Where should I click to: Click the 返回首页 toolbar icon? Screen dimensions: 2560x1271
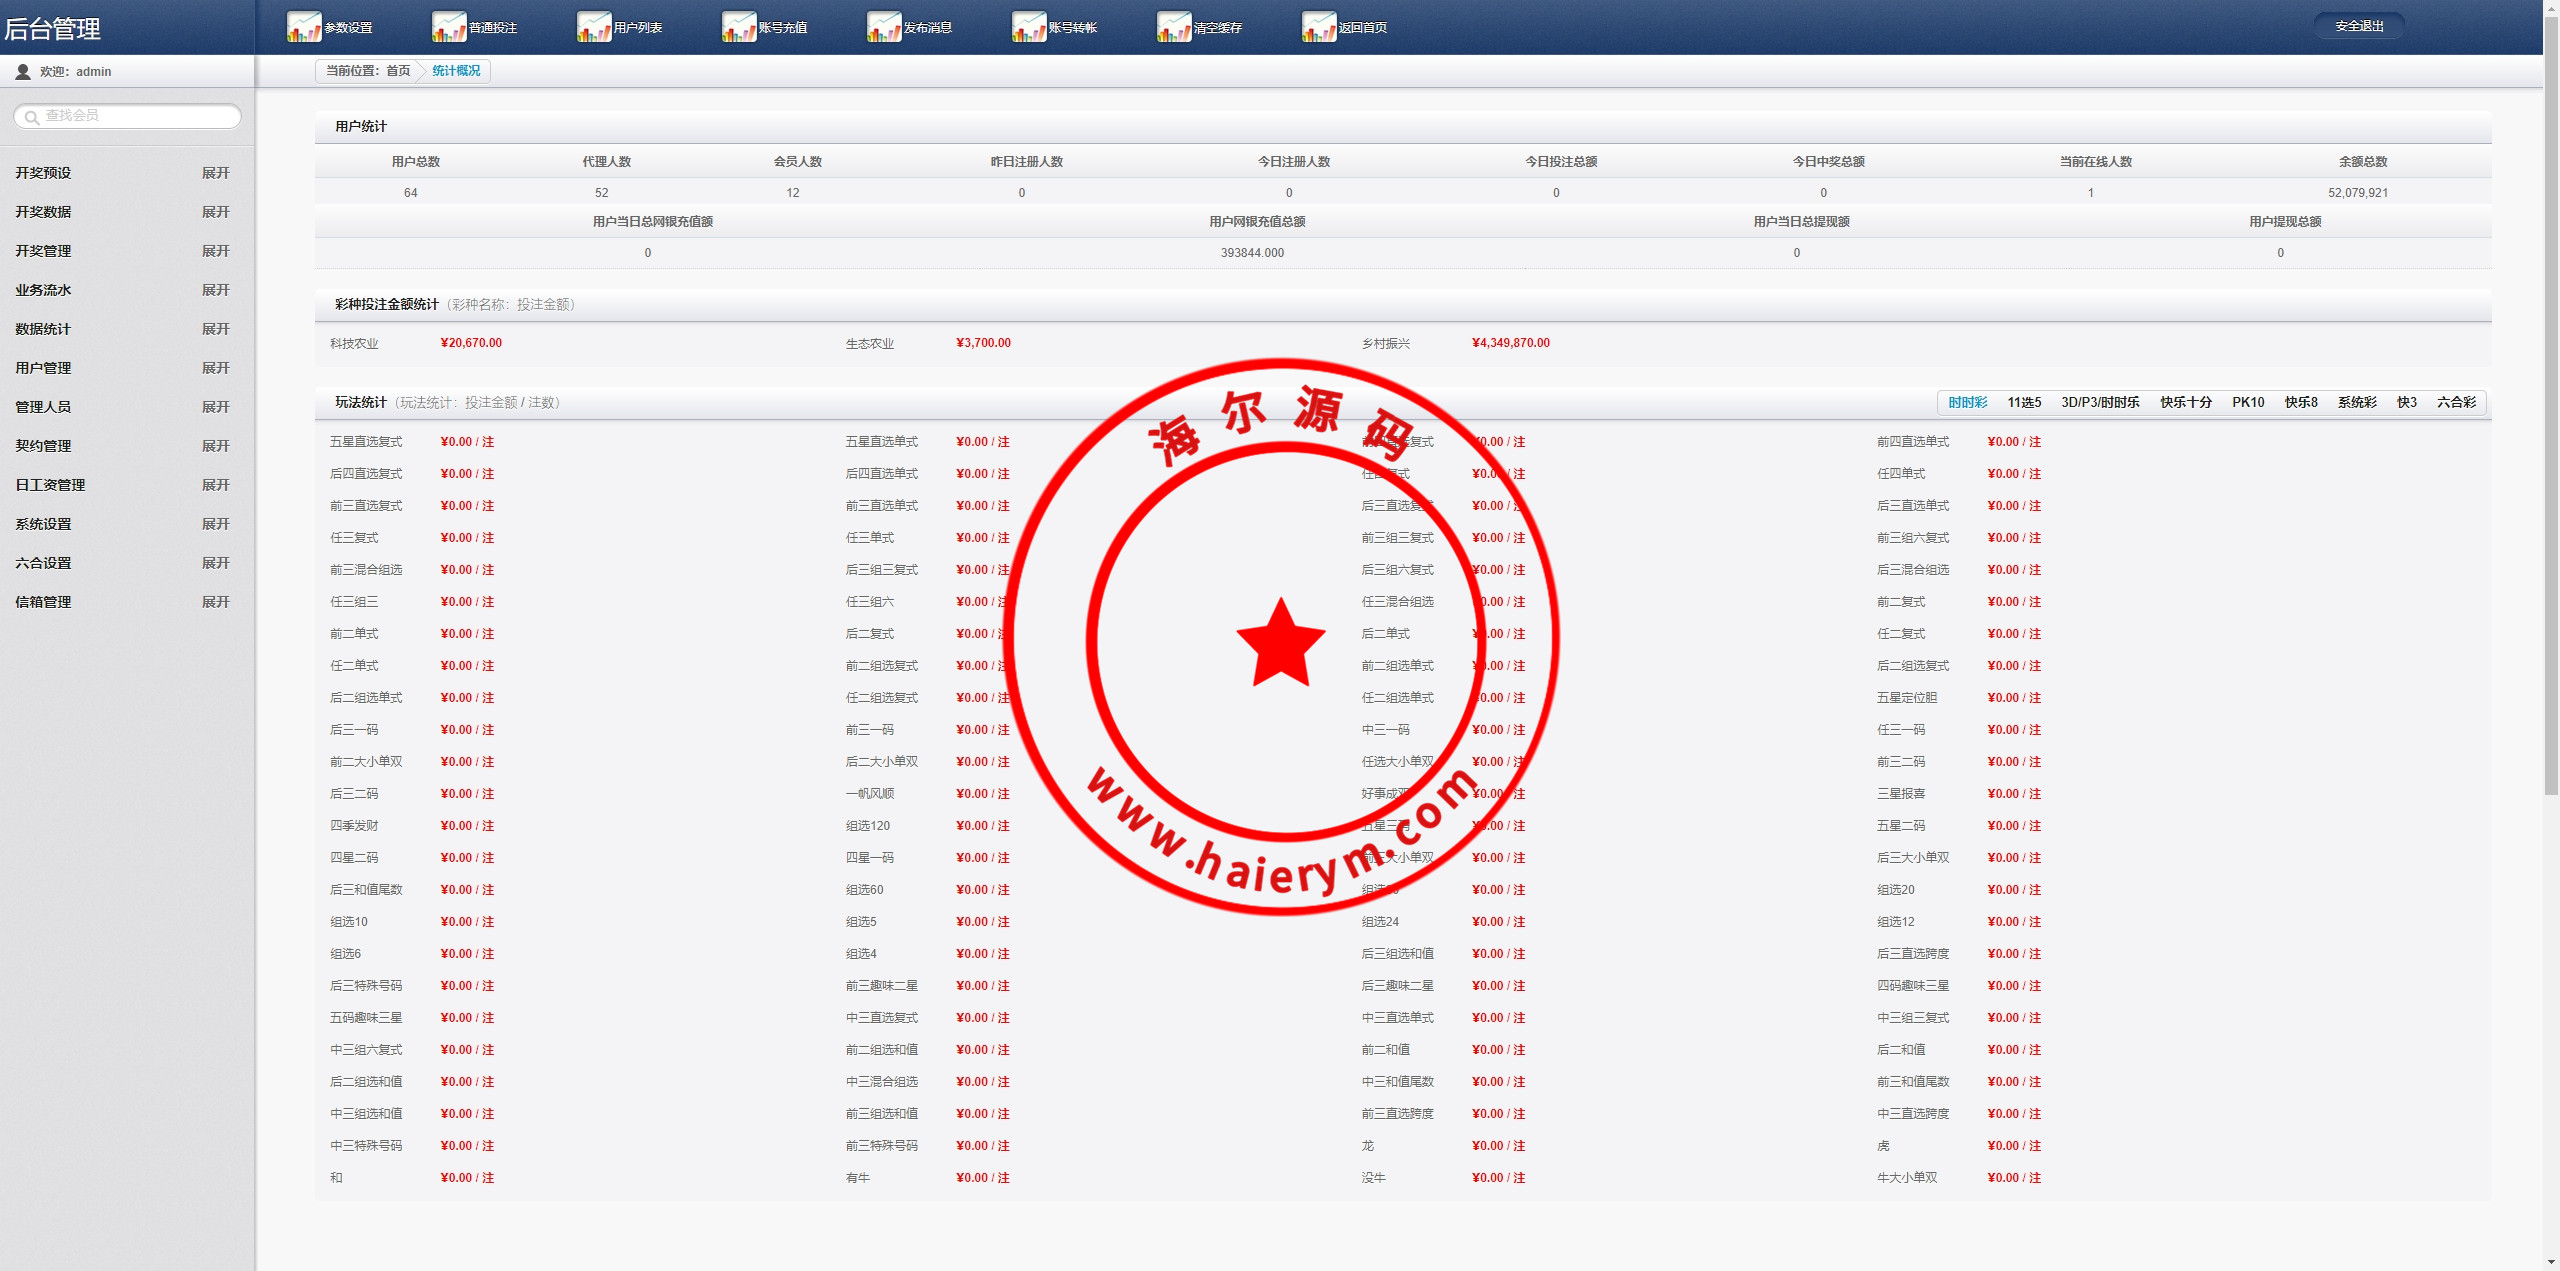point(1318,27)
